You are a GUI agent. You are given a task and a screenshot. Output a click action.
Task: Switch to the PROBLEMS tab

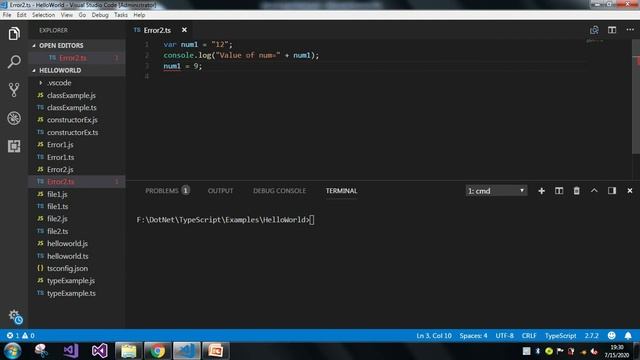167,191
